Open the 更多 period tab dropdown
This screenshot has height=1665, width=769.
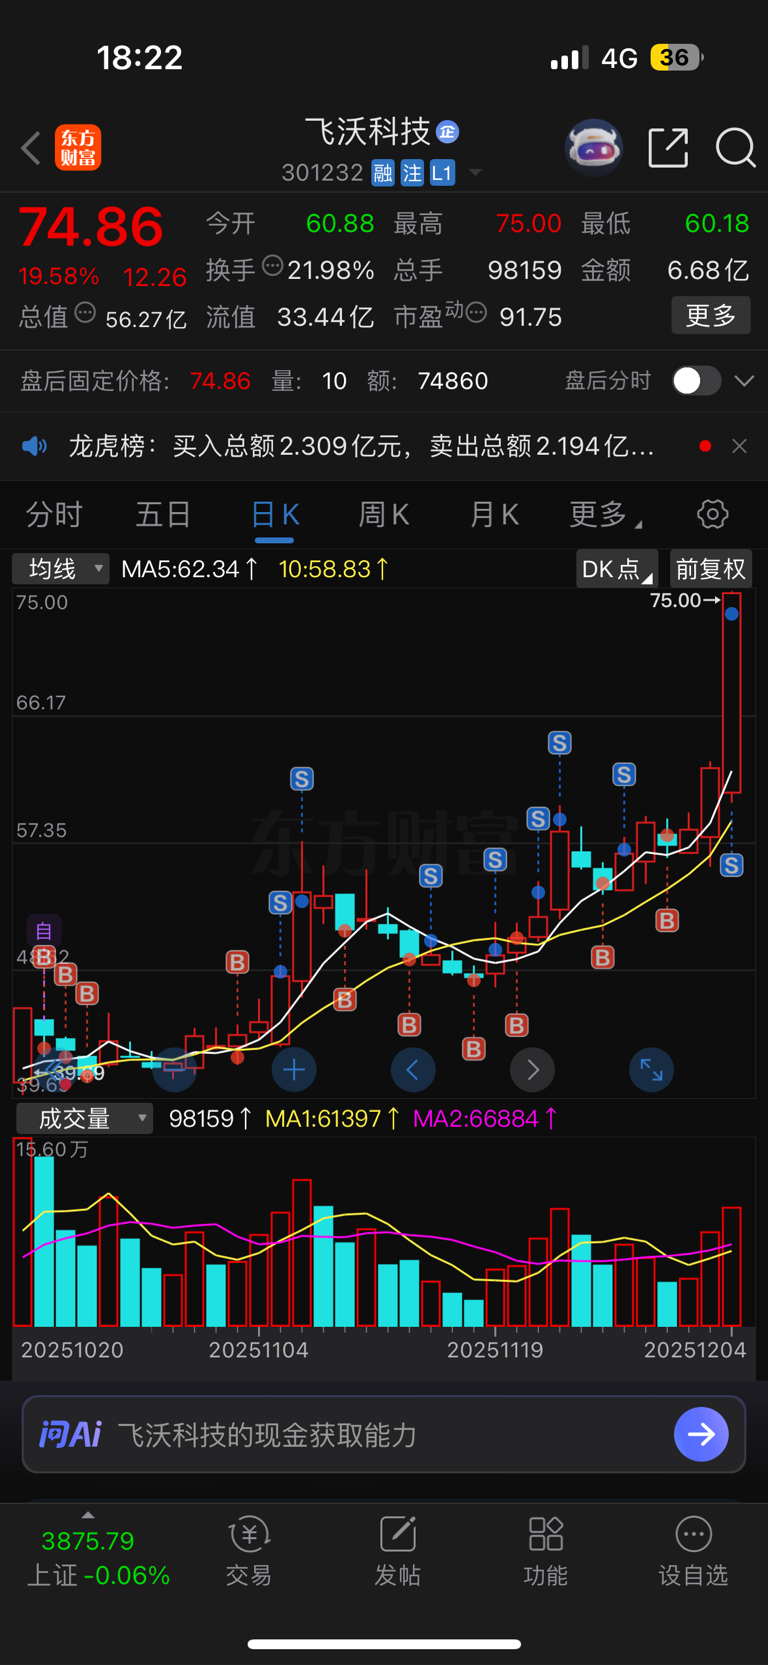click(x=606, y=514)
